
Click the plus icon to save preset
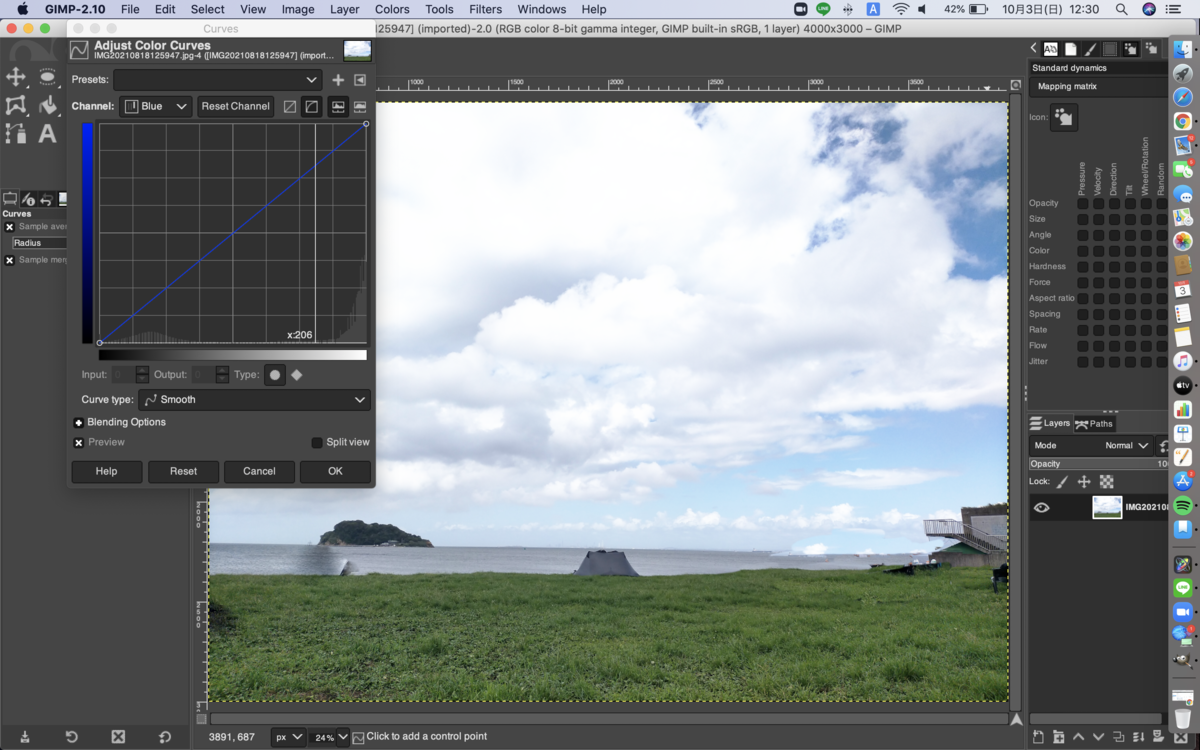[x=338, y=80]
